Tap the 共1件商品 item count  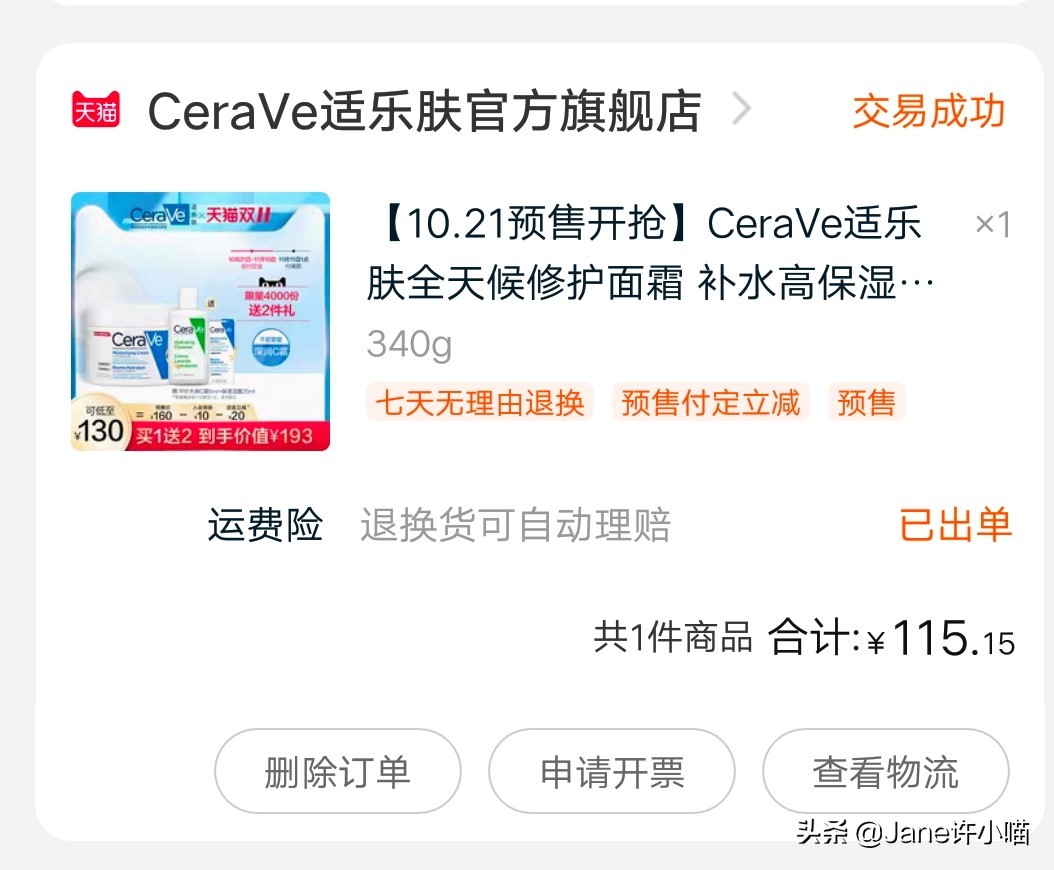tap(672, 637)
